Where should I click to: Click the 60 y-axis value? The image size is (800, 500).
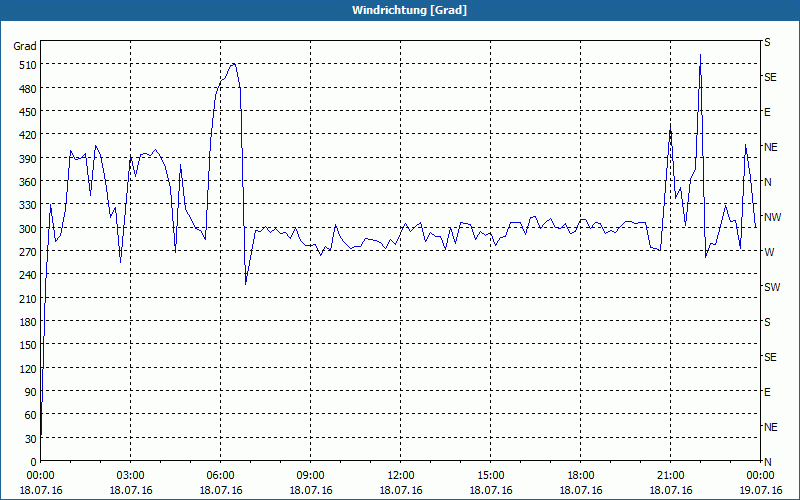coord(31,416)
